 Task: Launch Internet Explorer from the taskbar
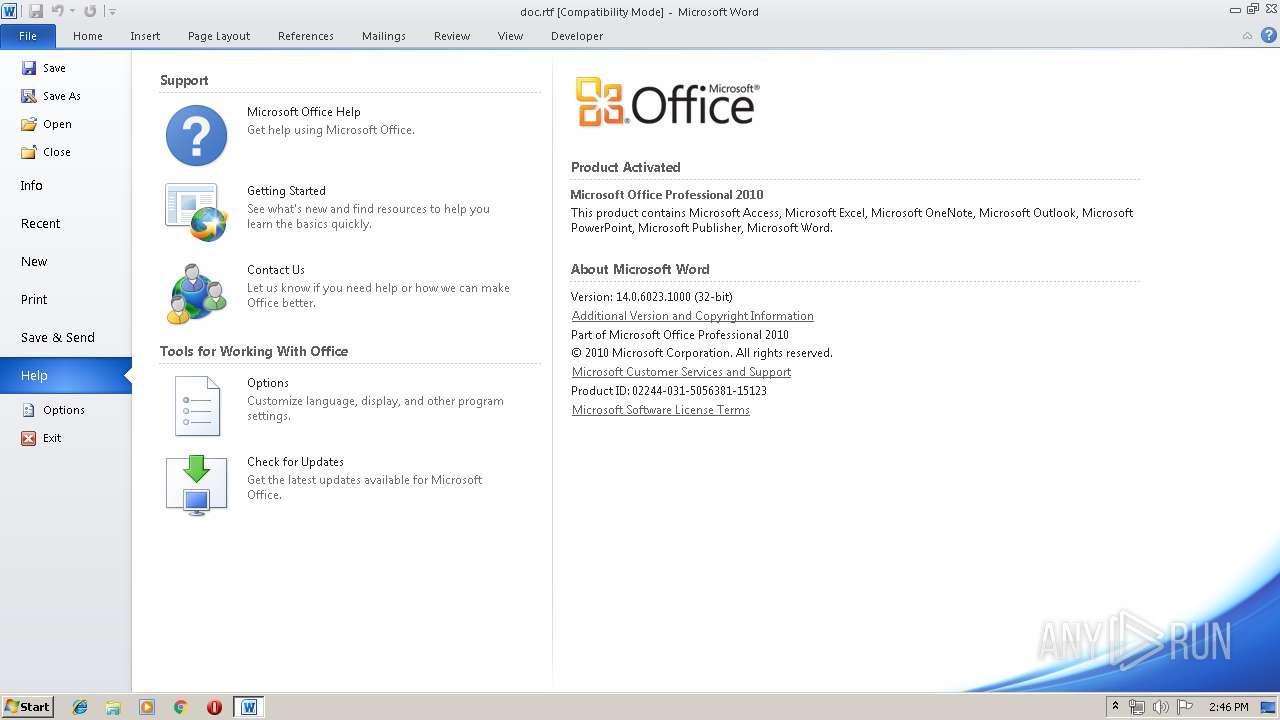click(x=80, y=707)
